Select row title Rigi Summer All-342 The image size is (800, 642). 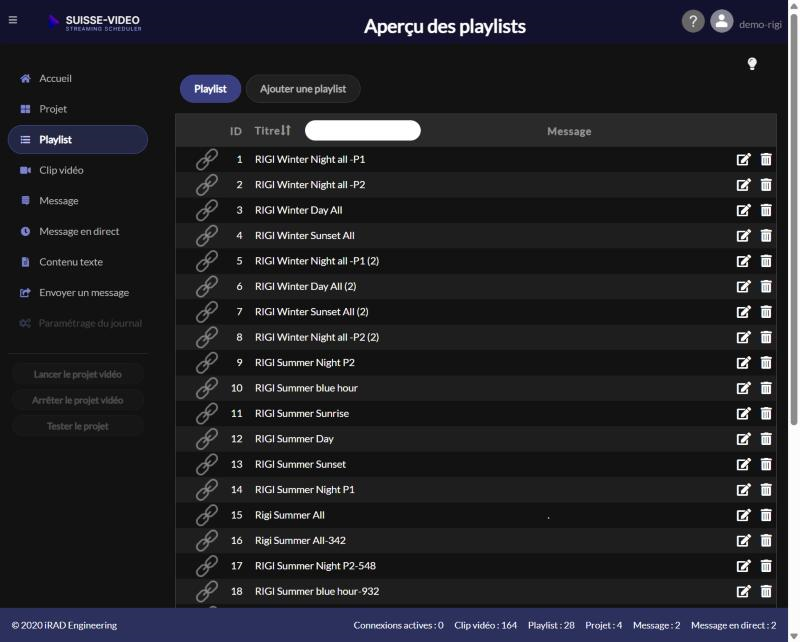[x=300, y=540]
